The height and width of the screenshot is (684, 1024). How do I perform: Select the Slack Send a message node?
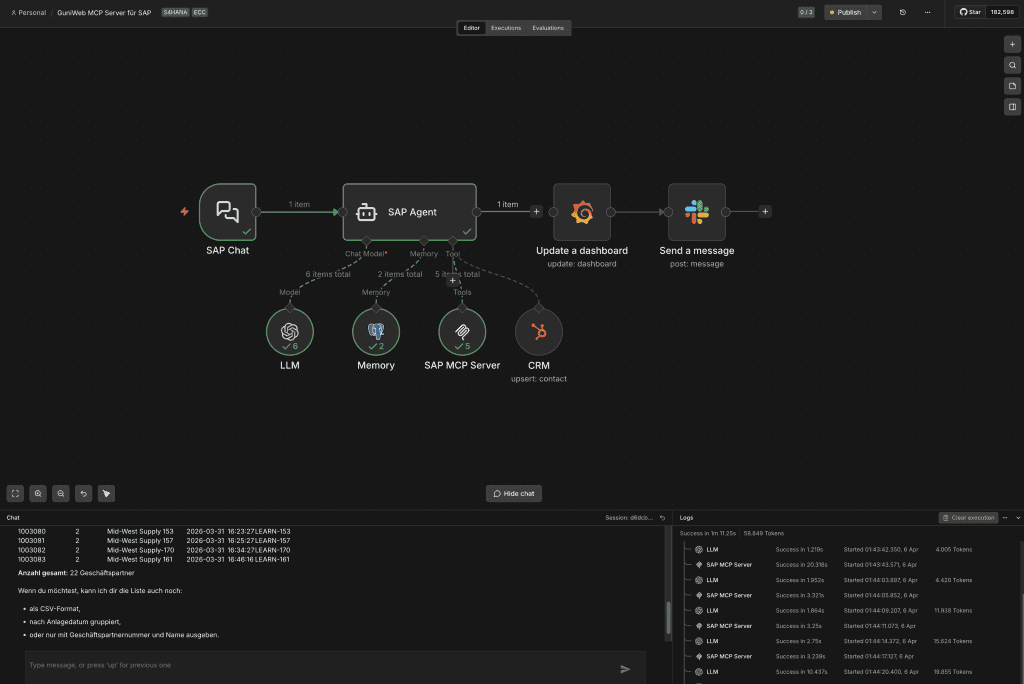click(697, 212)
